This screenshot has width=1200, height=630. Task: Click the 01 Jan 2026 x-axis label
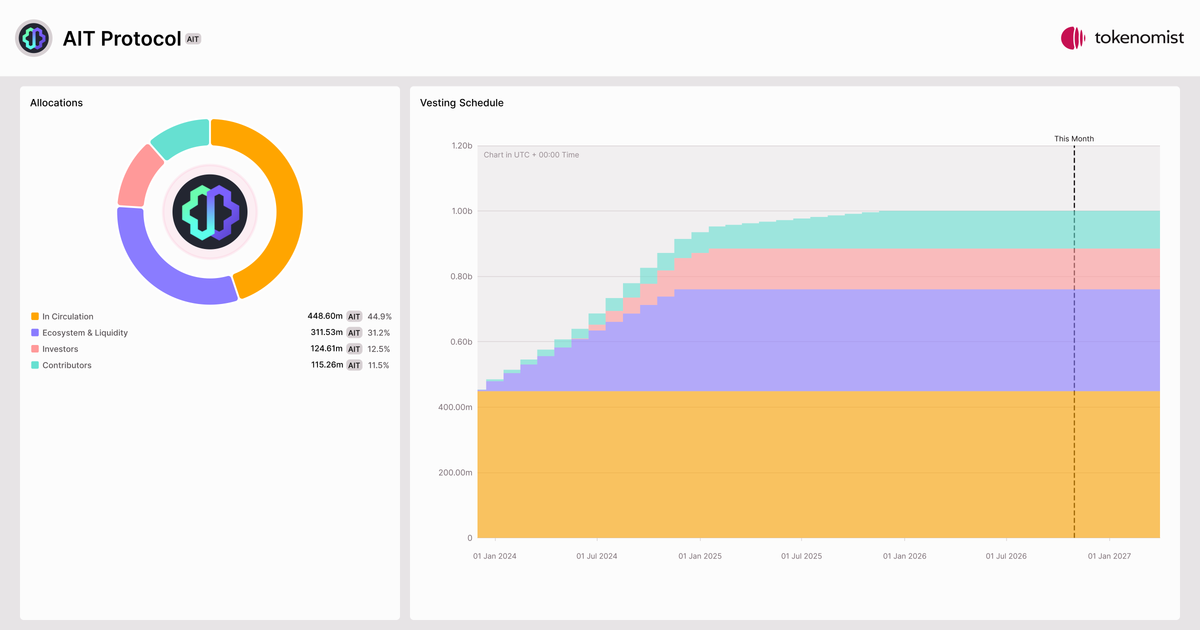pos(904,556)
